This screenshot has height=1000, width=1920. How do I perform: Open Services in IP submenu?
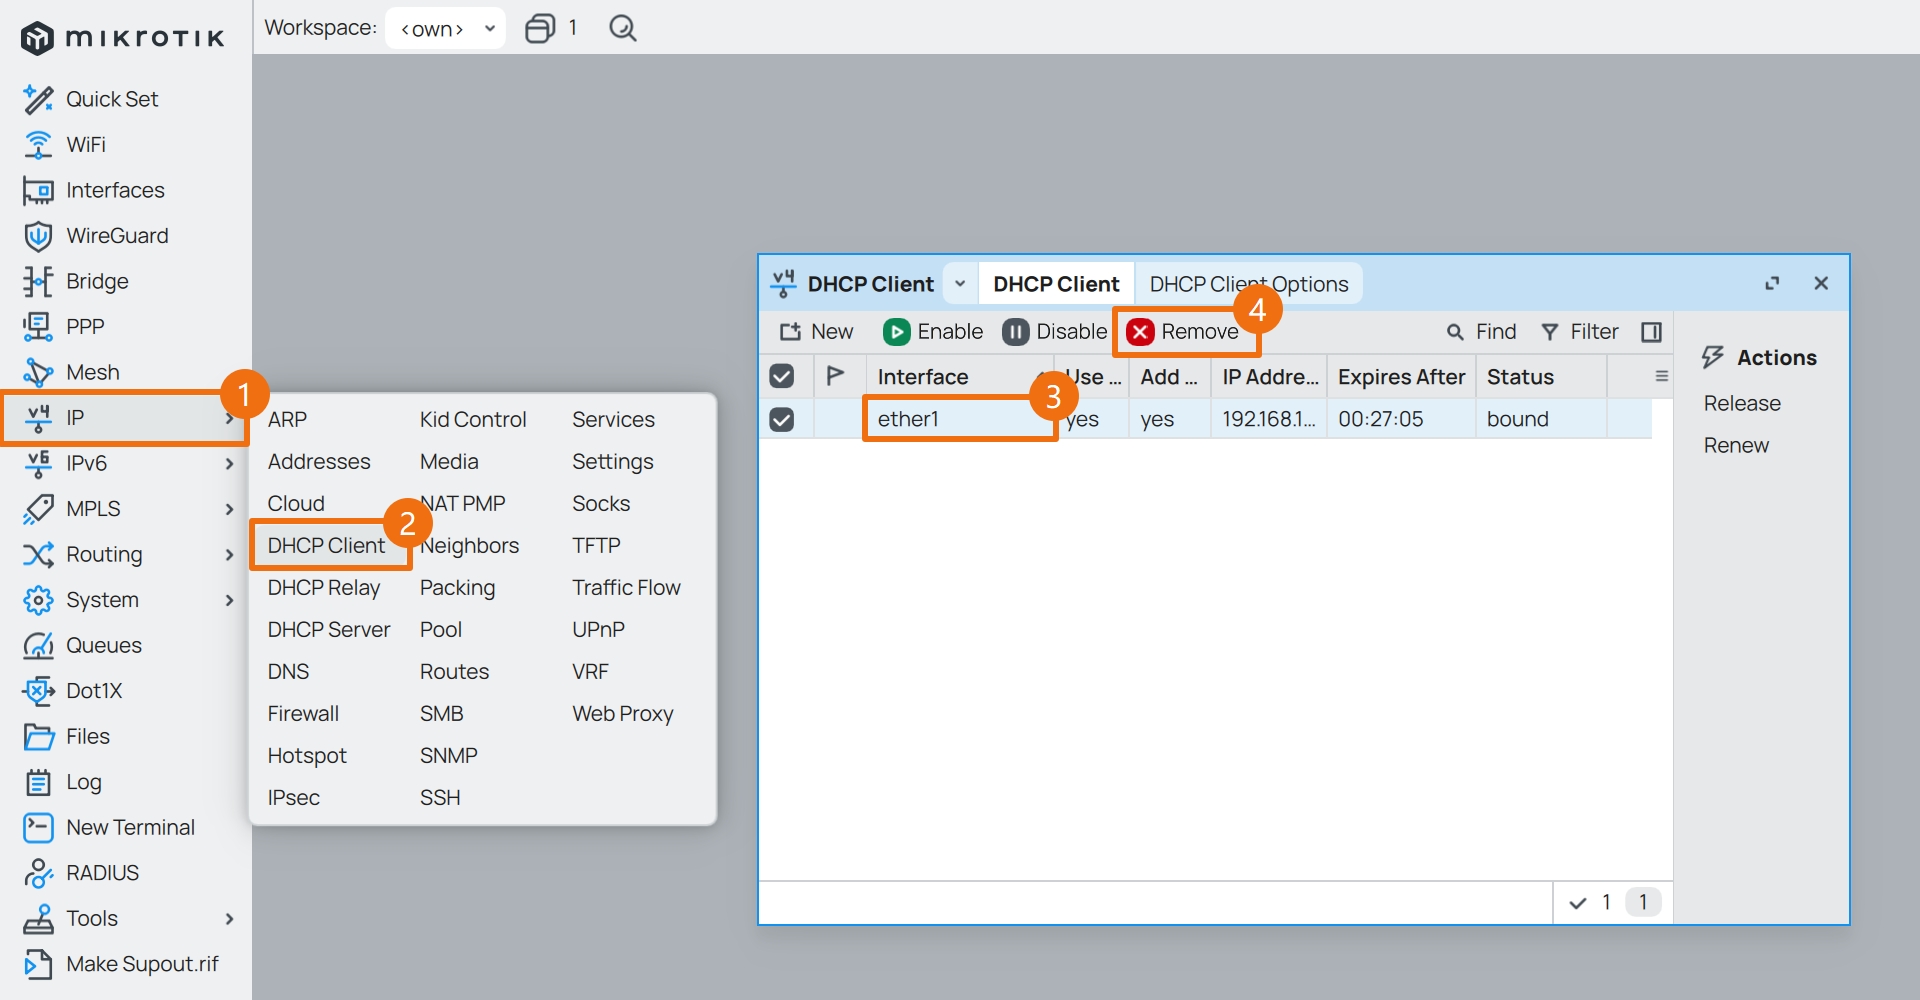tap(613, 420)
